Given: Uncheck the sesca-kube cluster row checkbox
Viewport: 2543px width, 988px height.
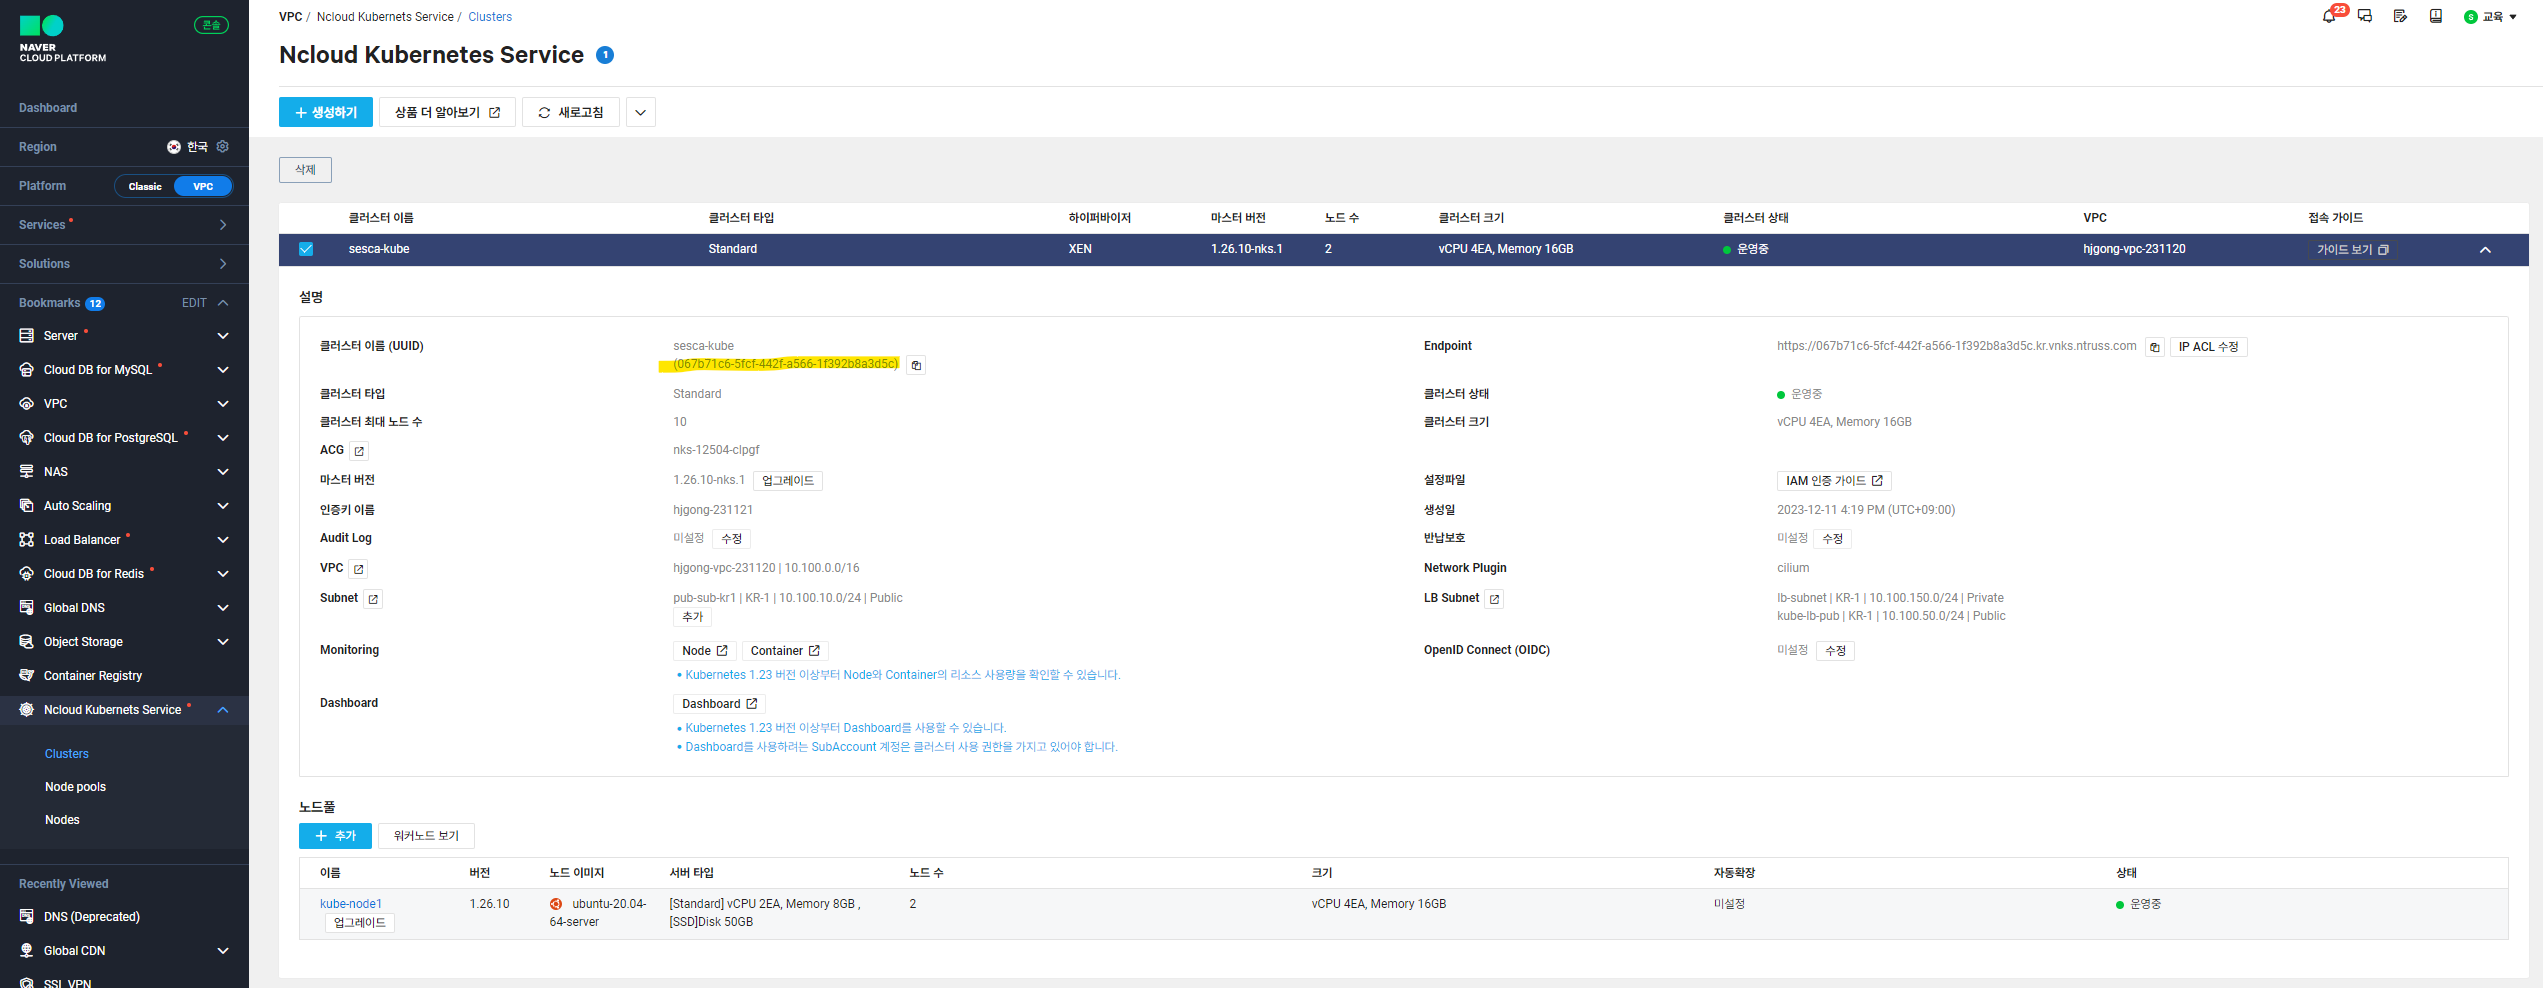Looking at the screenshot, I should tap(306, 249).
